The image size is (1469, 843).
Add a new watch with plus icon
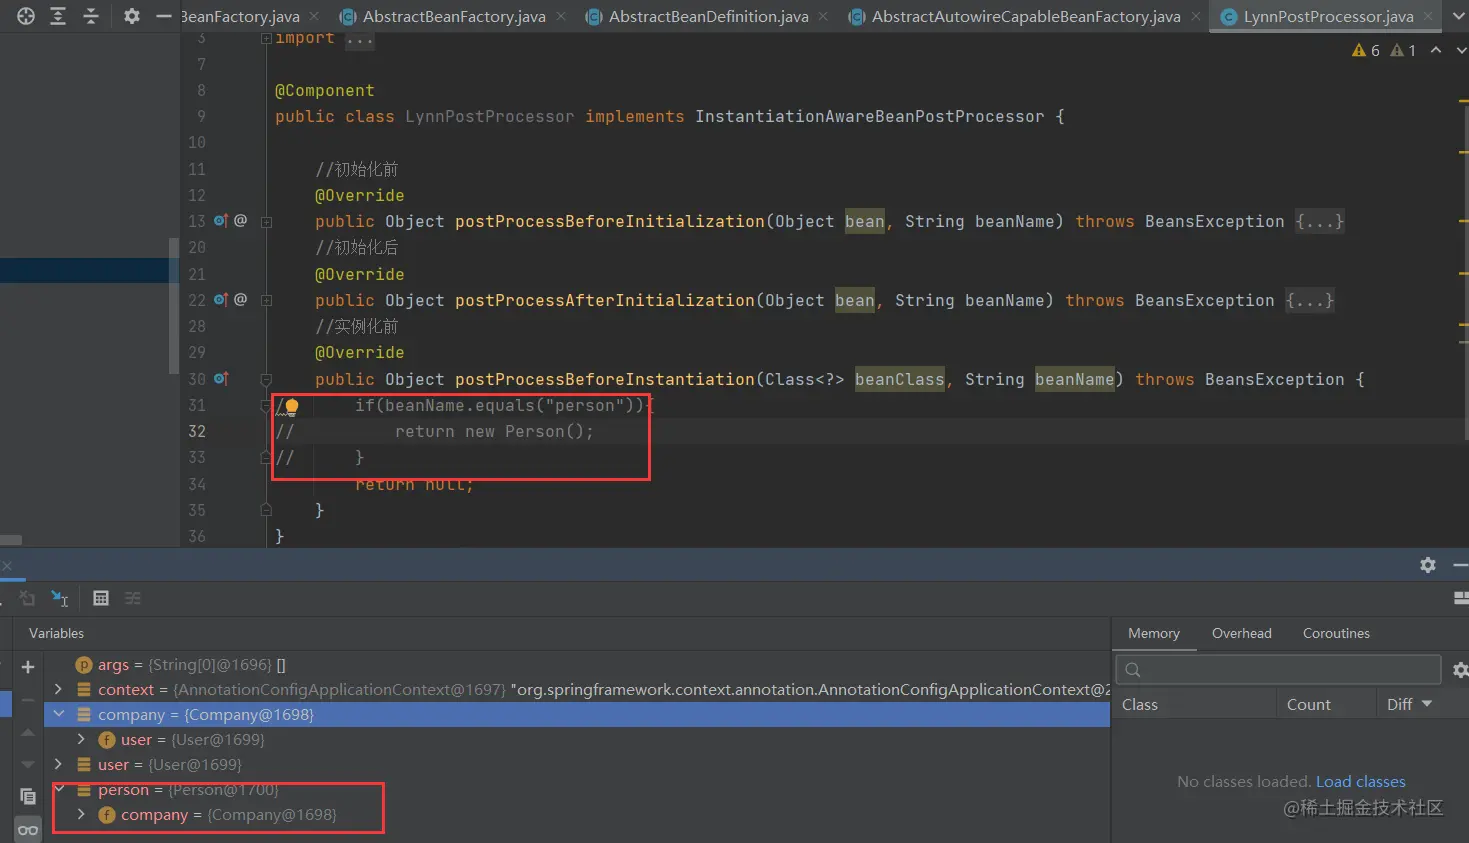tap(28, 667)
